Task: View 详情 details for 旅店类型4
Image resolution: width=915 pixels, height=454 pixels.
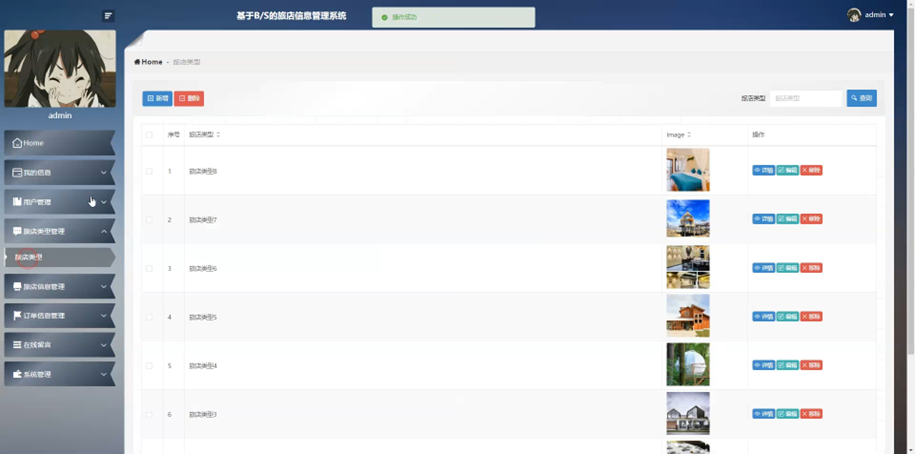Action: click(763, 365)
